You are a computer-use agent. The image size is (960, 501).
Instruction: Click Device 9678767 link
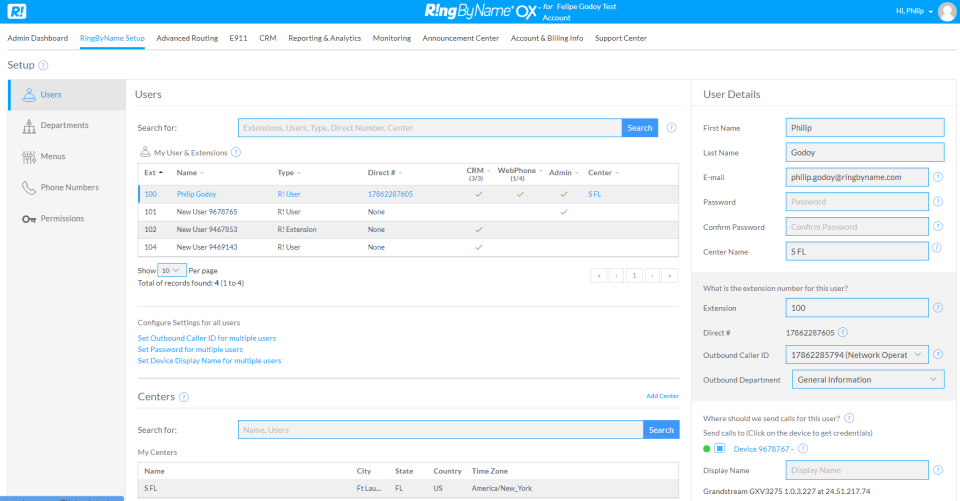click(x=761, y=449)
